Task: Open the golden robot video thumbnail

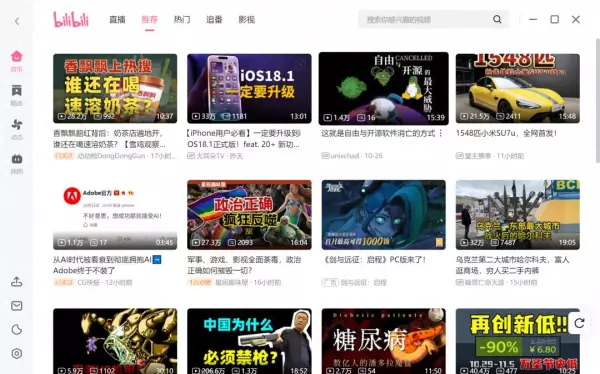Action: coord(115,341)
